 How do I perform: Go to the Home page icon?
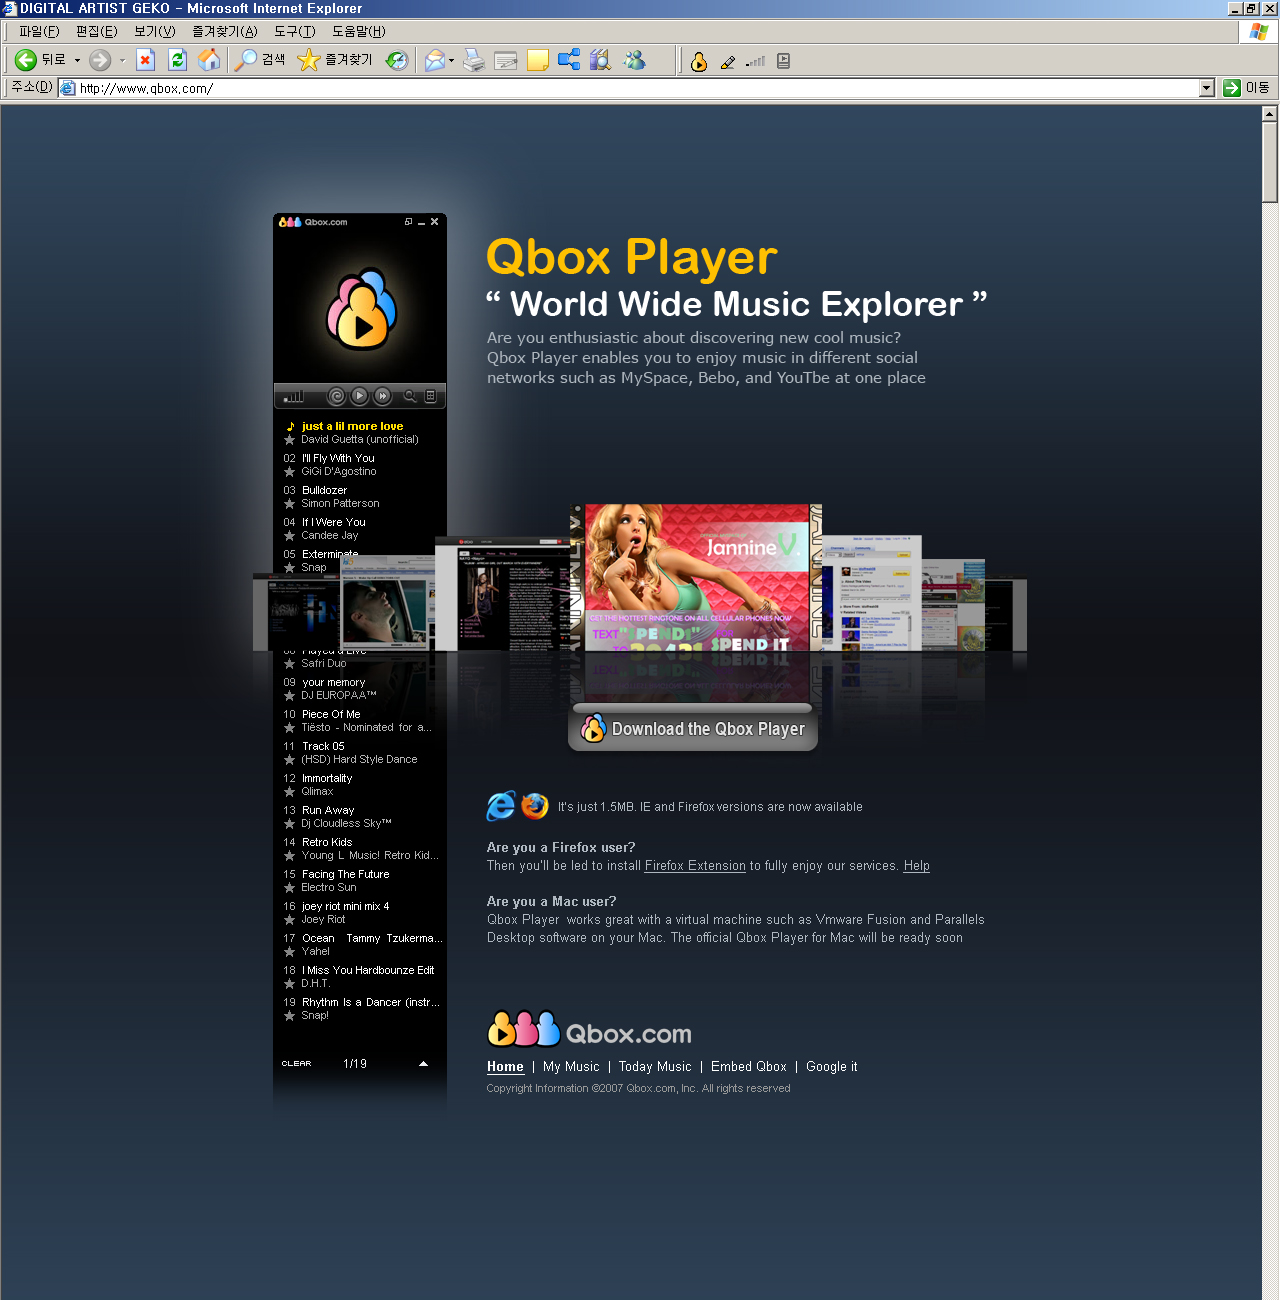click(x=209, y=60)
